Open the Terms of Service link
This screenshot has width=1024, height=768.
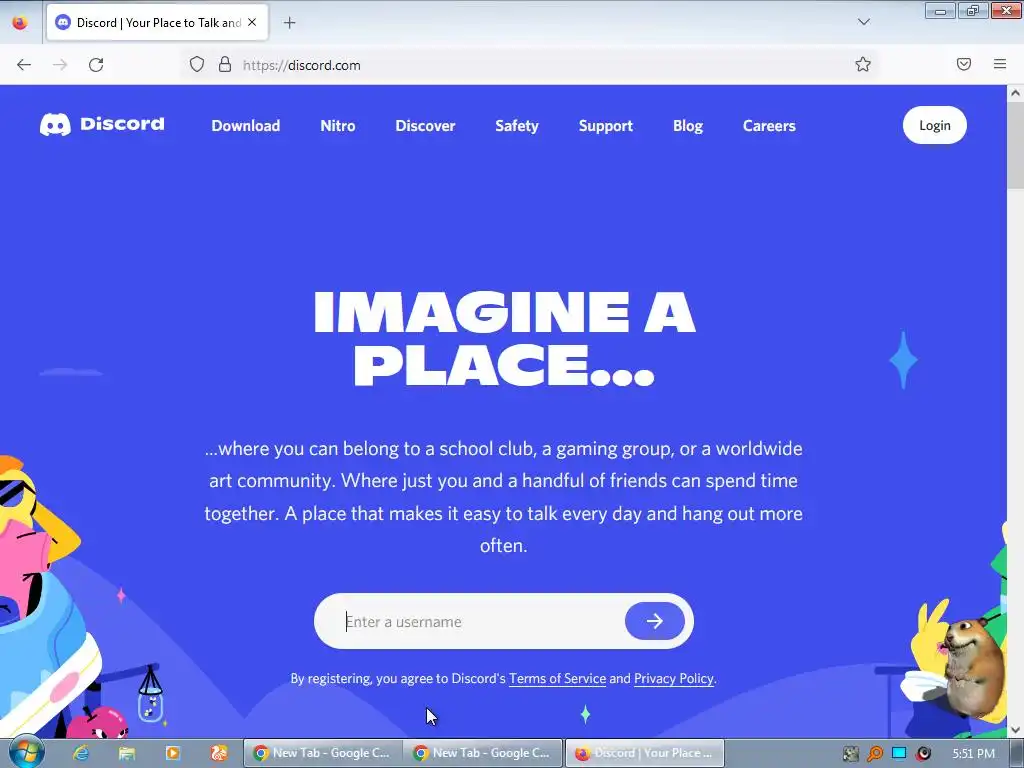pyautogui.click(x=557, y=679)
